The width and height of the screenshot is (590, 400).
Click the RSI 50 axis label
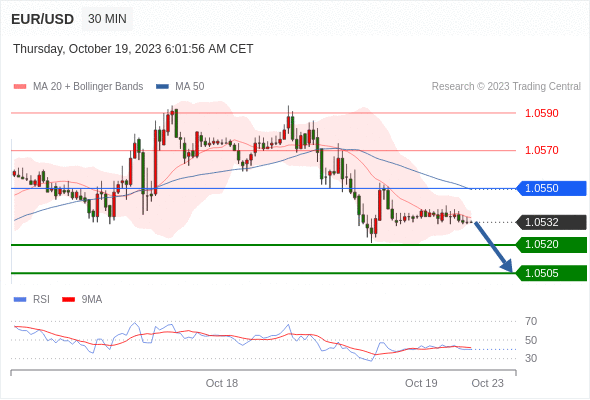coord(531,340)
